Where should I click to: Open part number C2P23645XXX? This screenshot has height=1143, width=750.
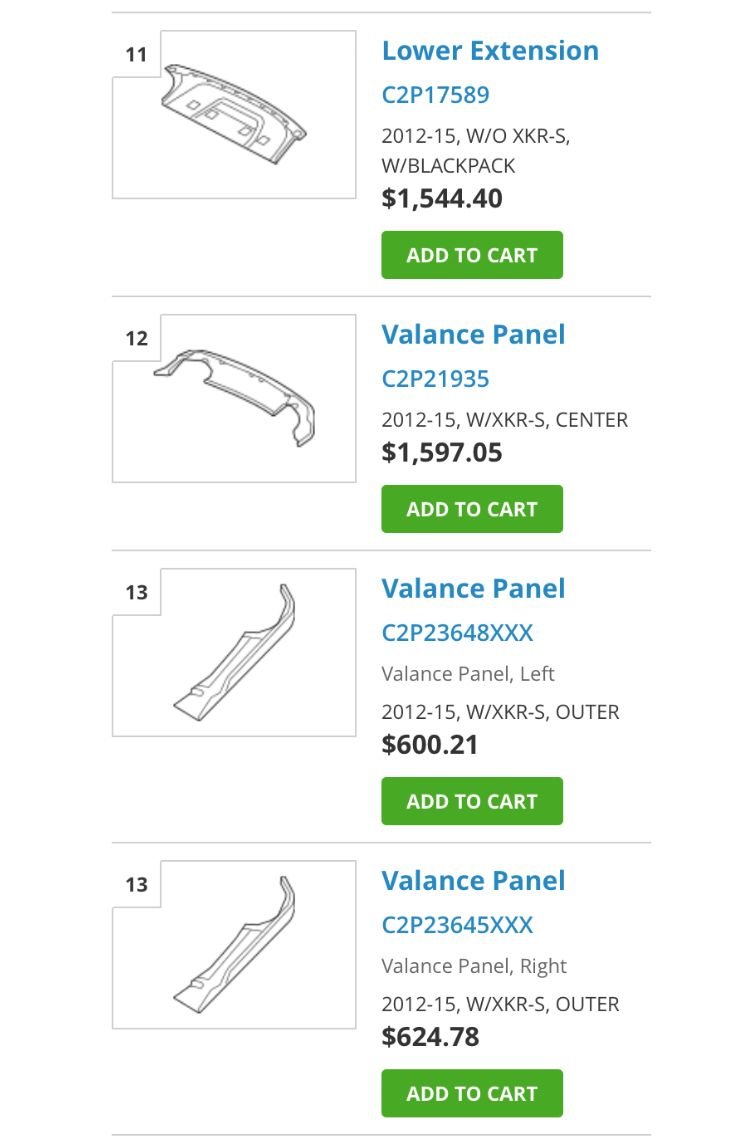(457, 925)
